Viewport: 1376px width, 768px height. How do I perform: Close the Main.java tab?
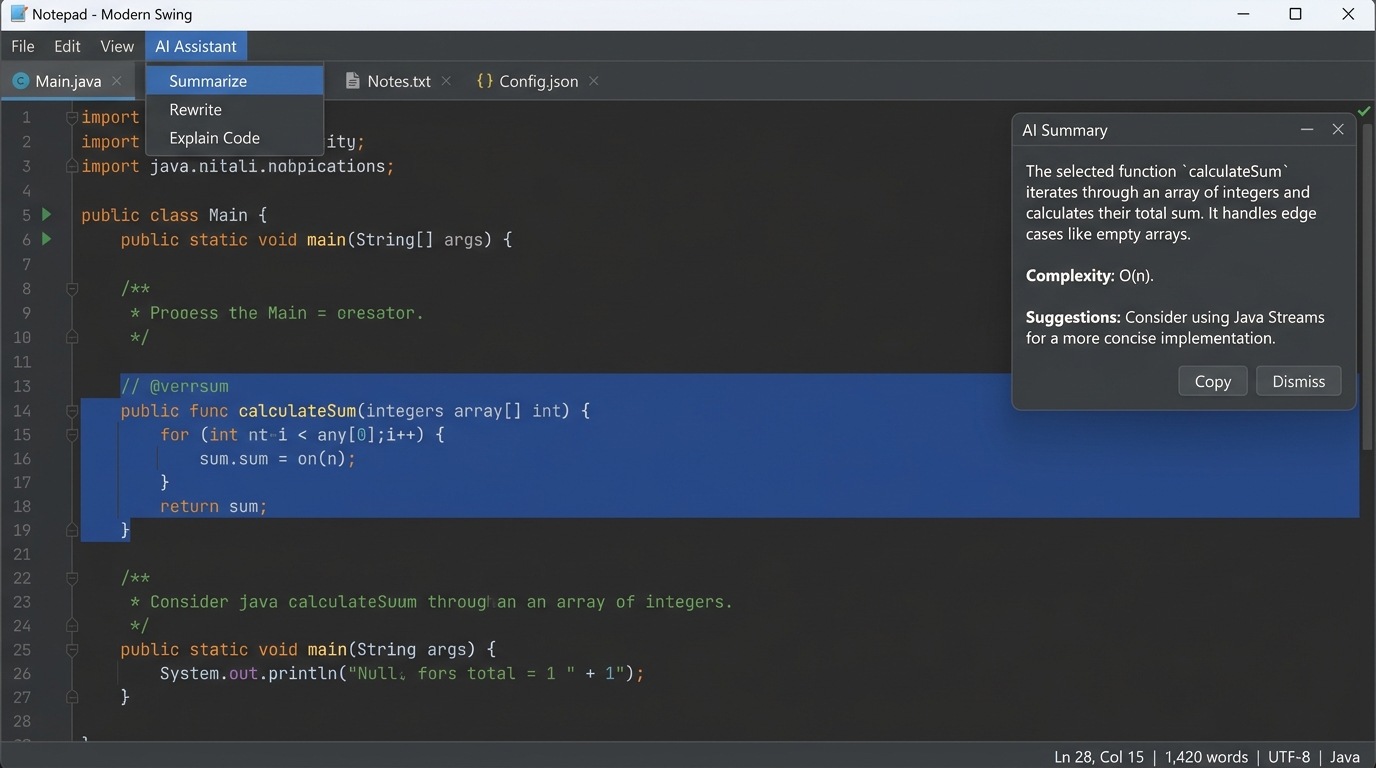[117, 81]
